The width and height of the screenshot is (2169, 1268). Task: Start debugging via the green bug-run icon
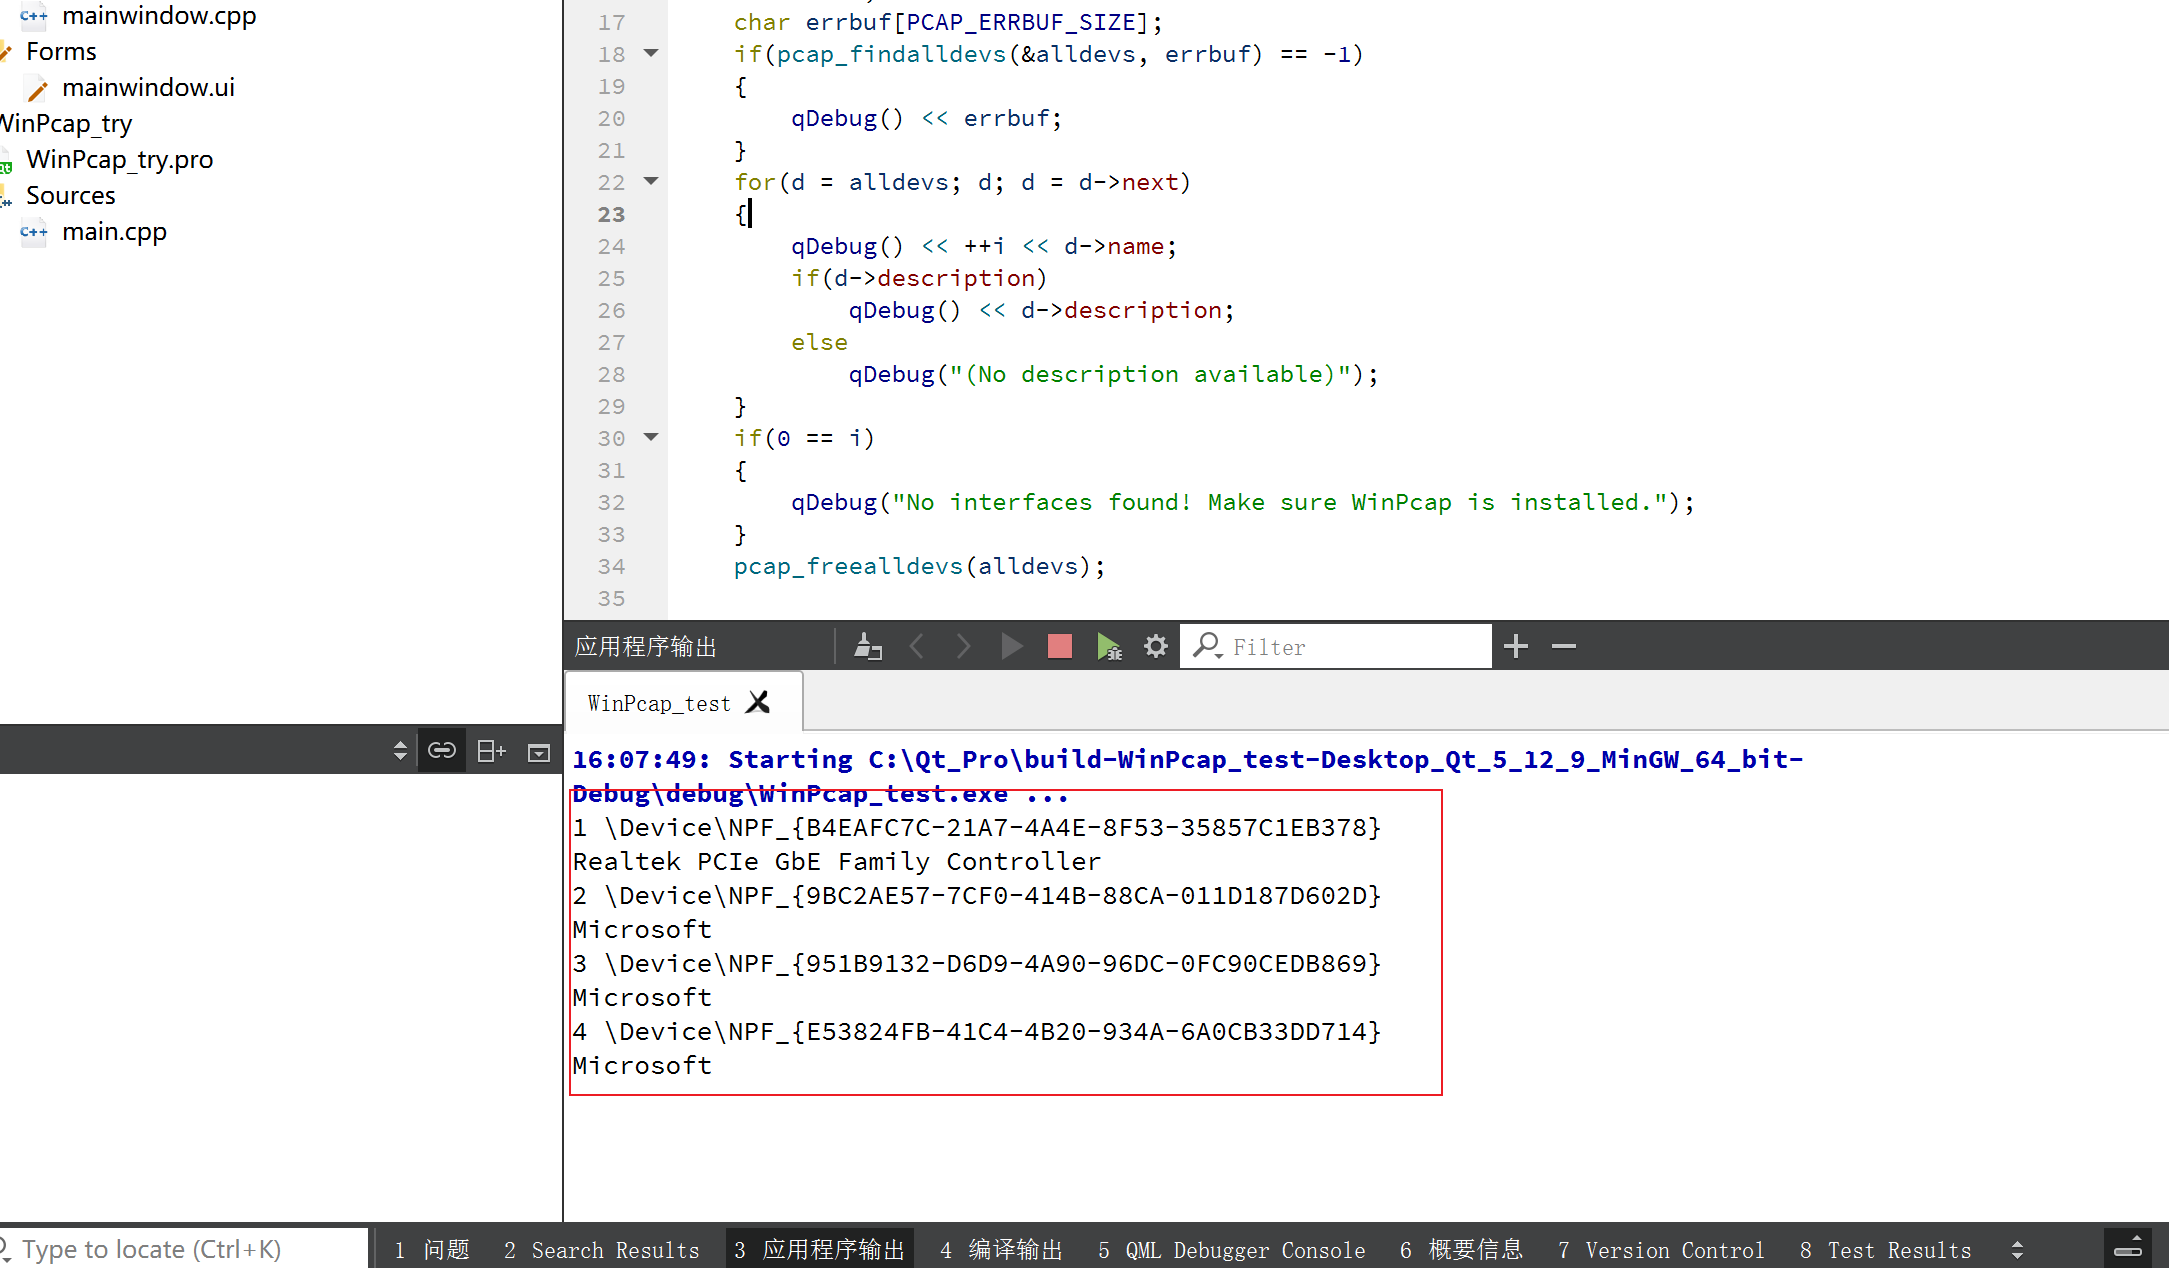coord(1108,646)
